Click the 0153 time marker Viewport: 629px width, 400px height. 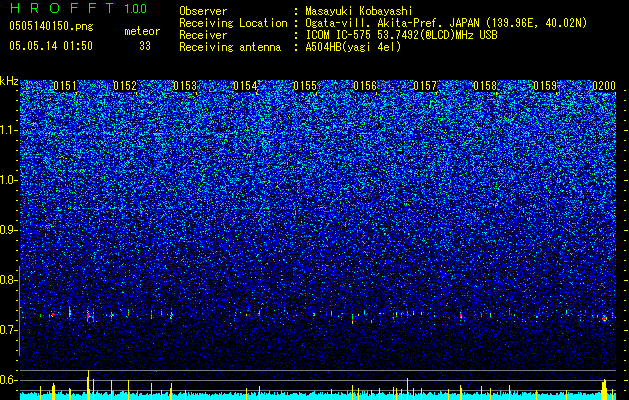click(185, 86)
